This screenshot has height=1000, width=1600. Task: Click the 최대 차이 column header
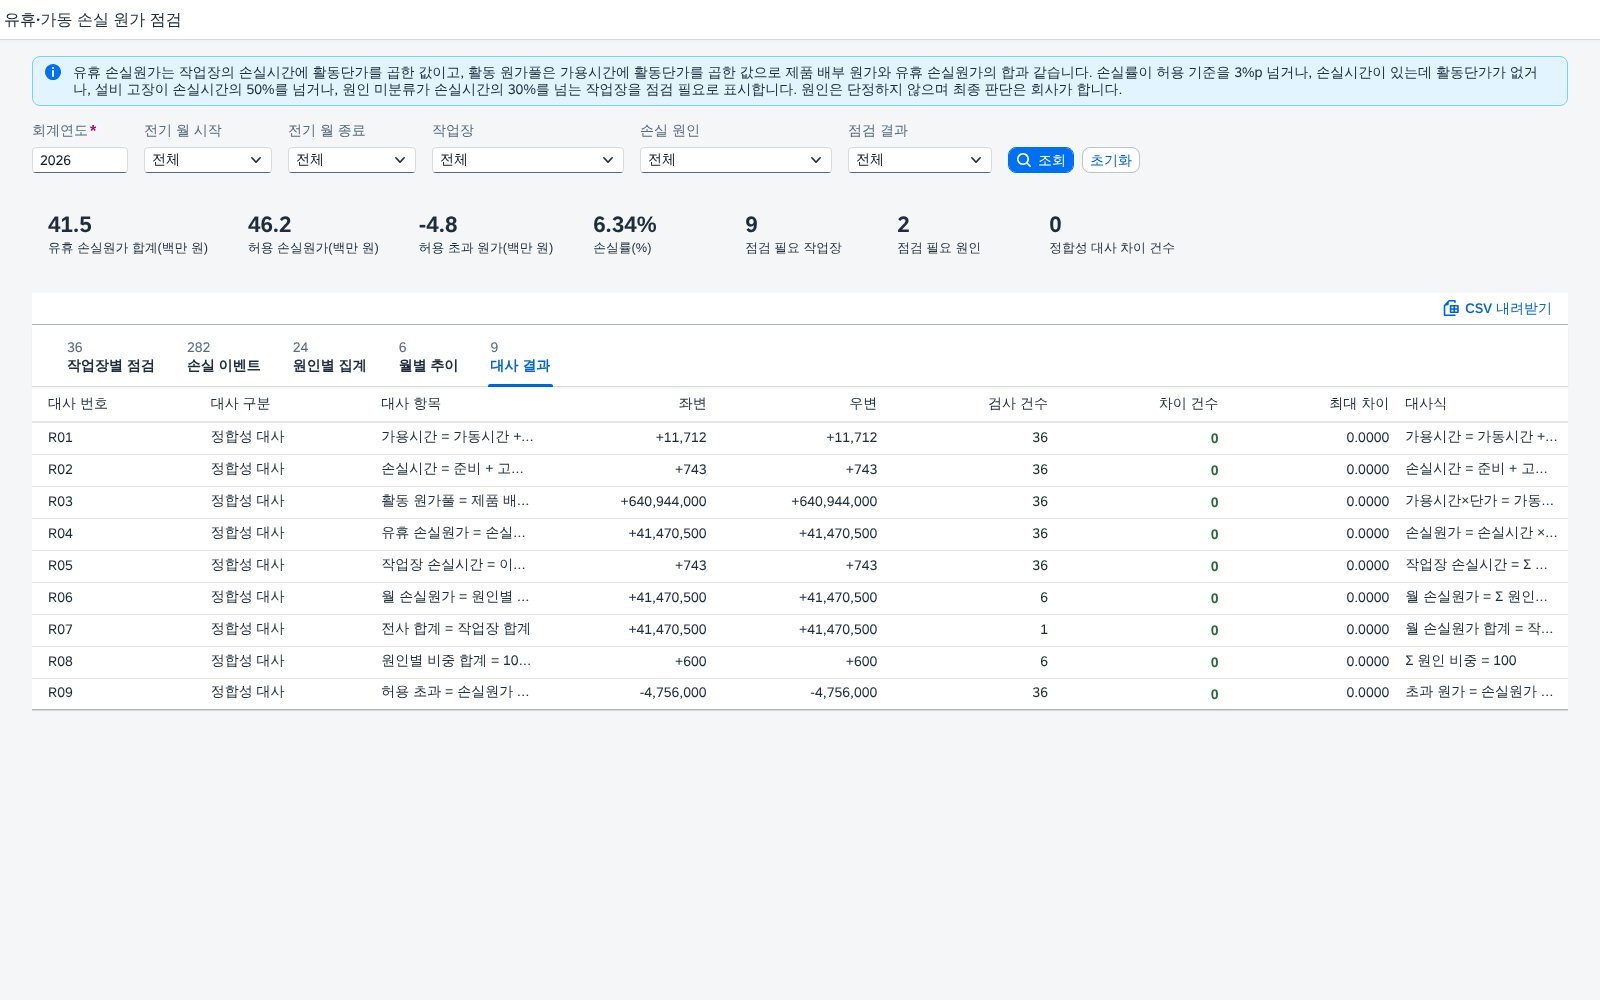pos(1358,404)
